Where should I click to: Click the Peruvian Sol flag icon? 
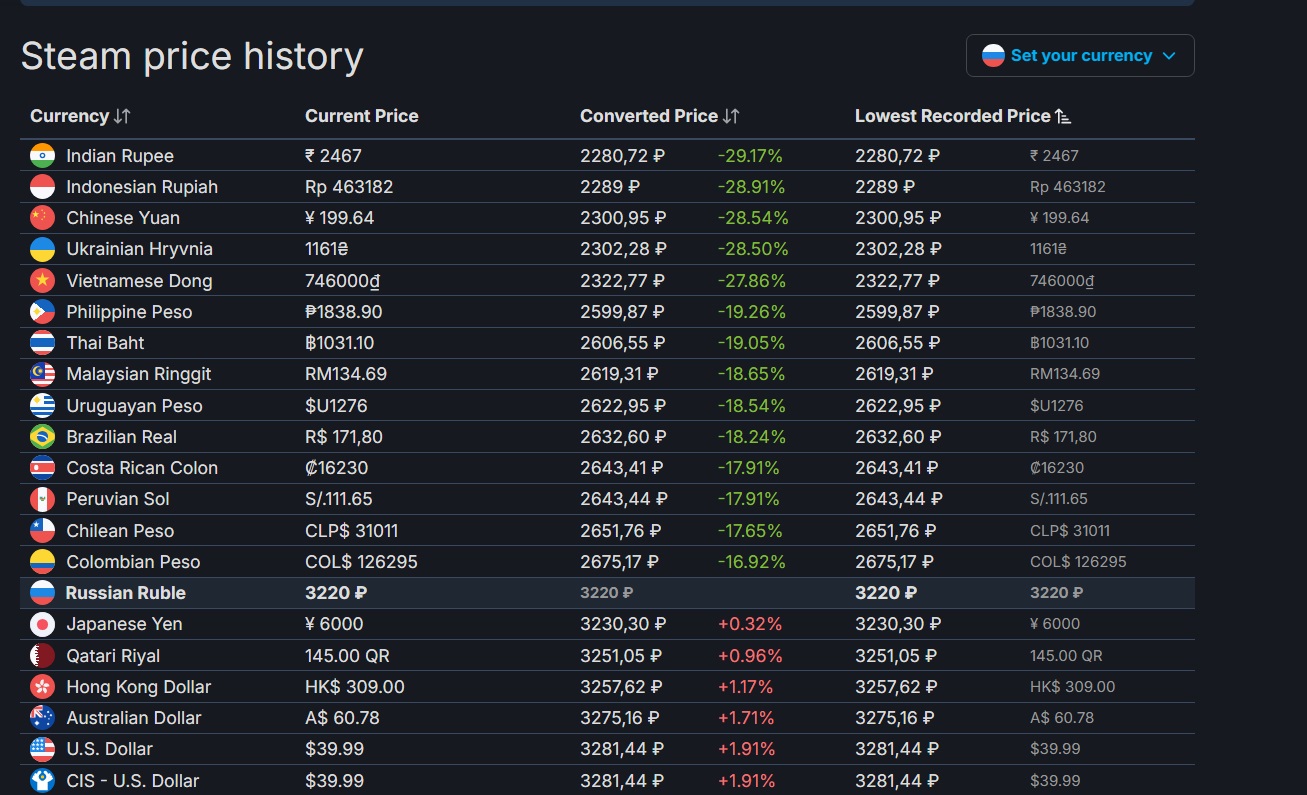point(42,499)
